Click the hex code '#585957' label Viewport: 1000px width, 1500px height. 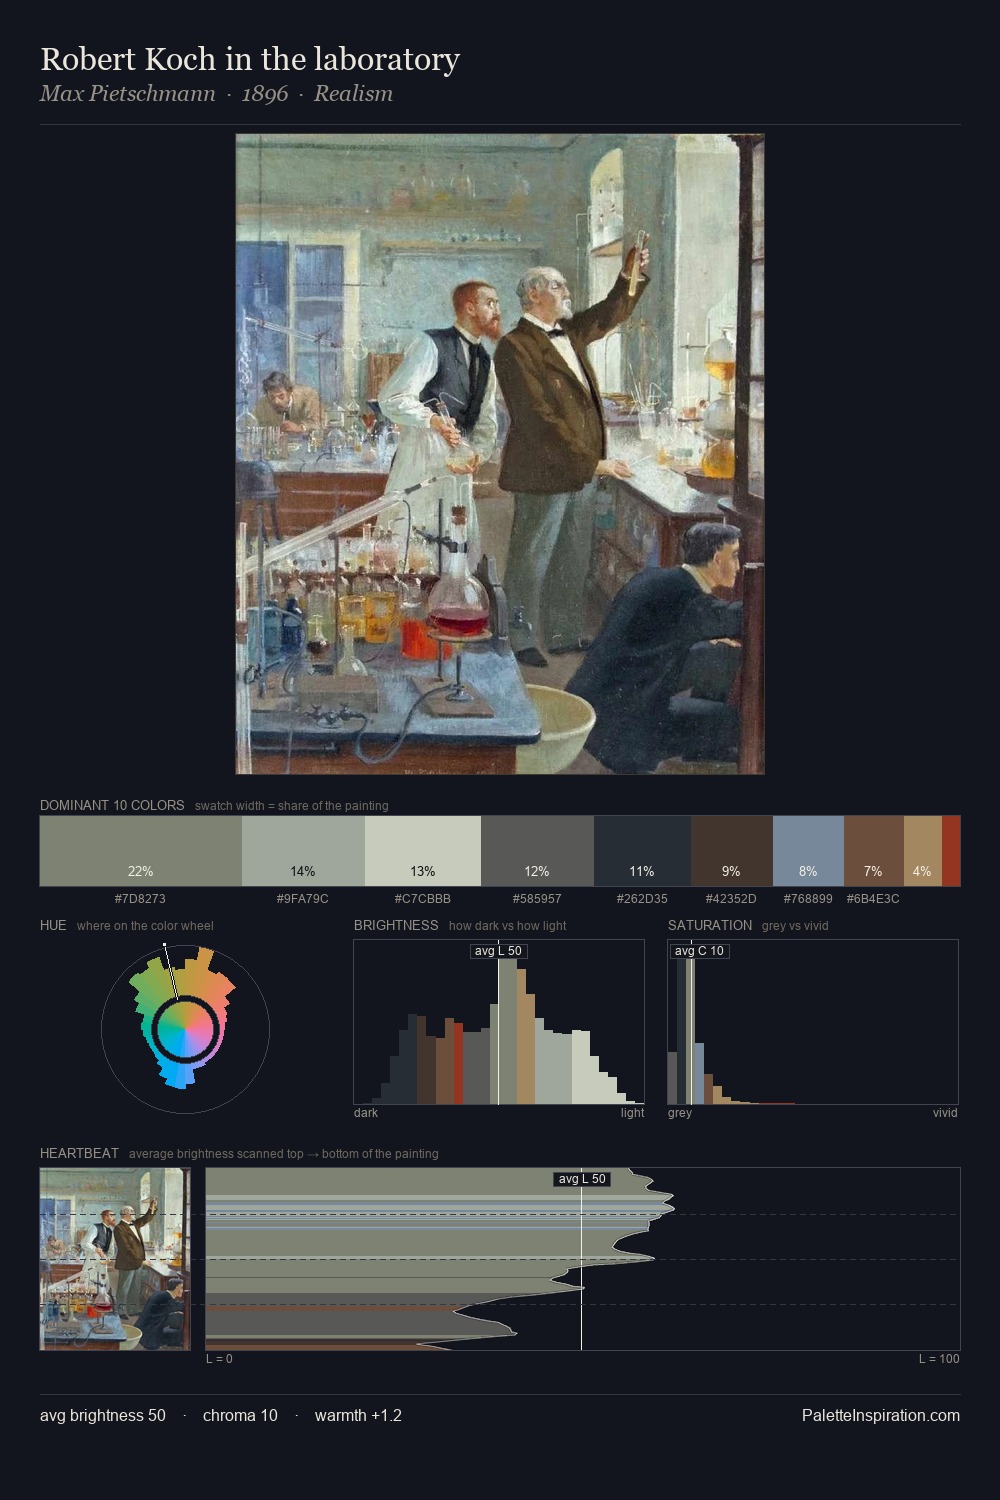[x=537, y=898]
